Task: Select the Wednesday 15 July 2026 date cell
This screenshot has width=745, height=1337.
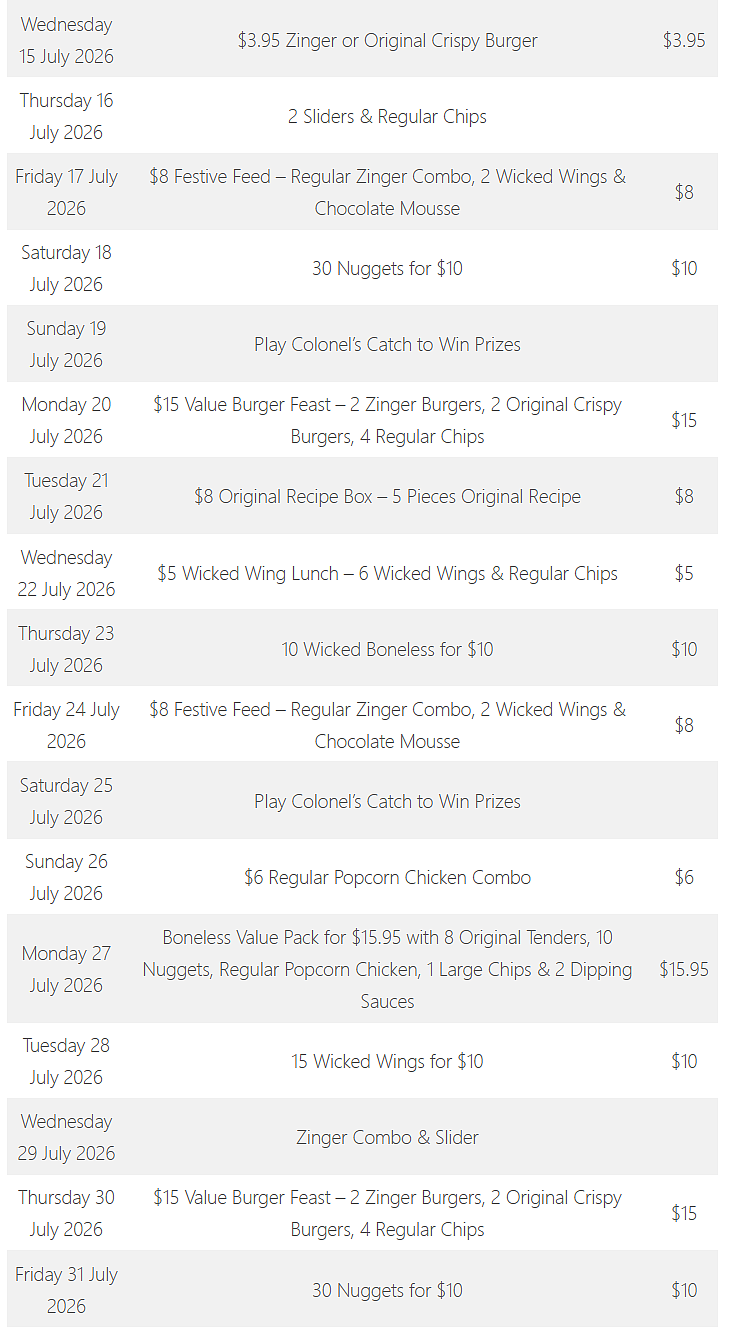Action: pos(66,40)
